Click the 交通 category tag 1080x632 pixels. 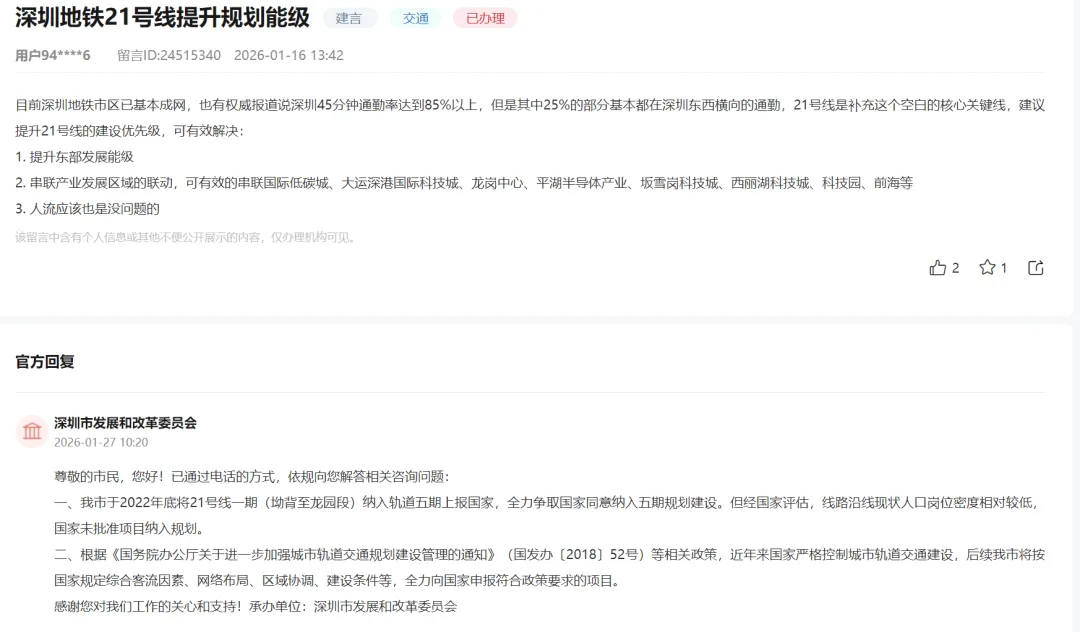(x=416, y=19)
